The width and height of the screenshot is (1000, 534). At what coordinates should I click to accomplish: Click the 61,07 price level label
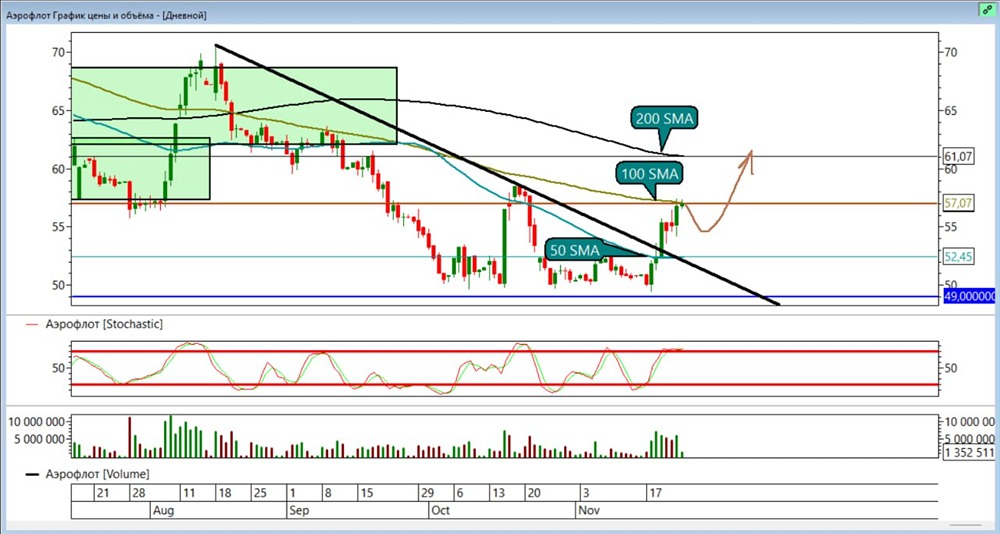coord(957,156)
